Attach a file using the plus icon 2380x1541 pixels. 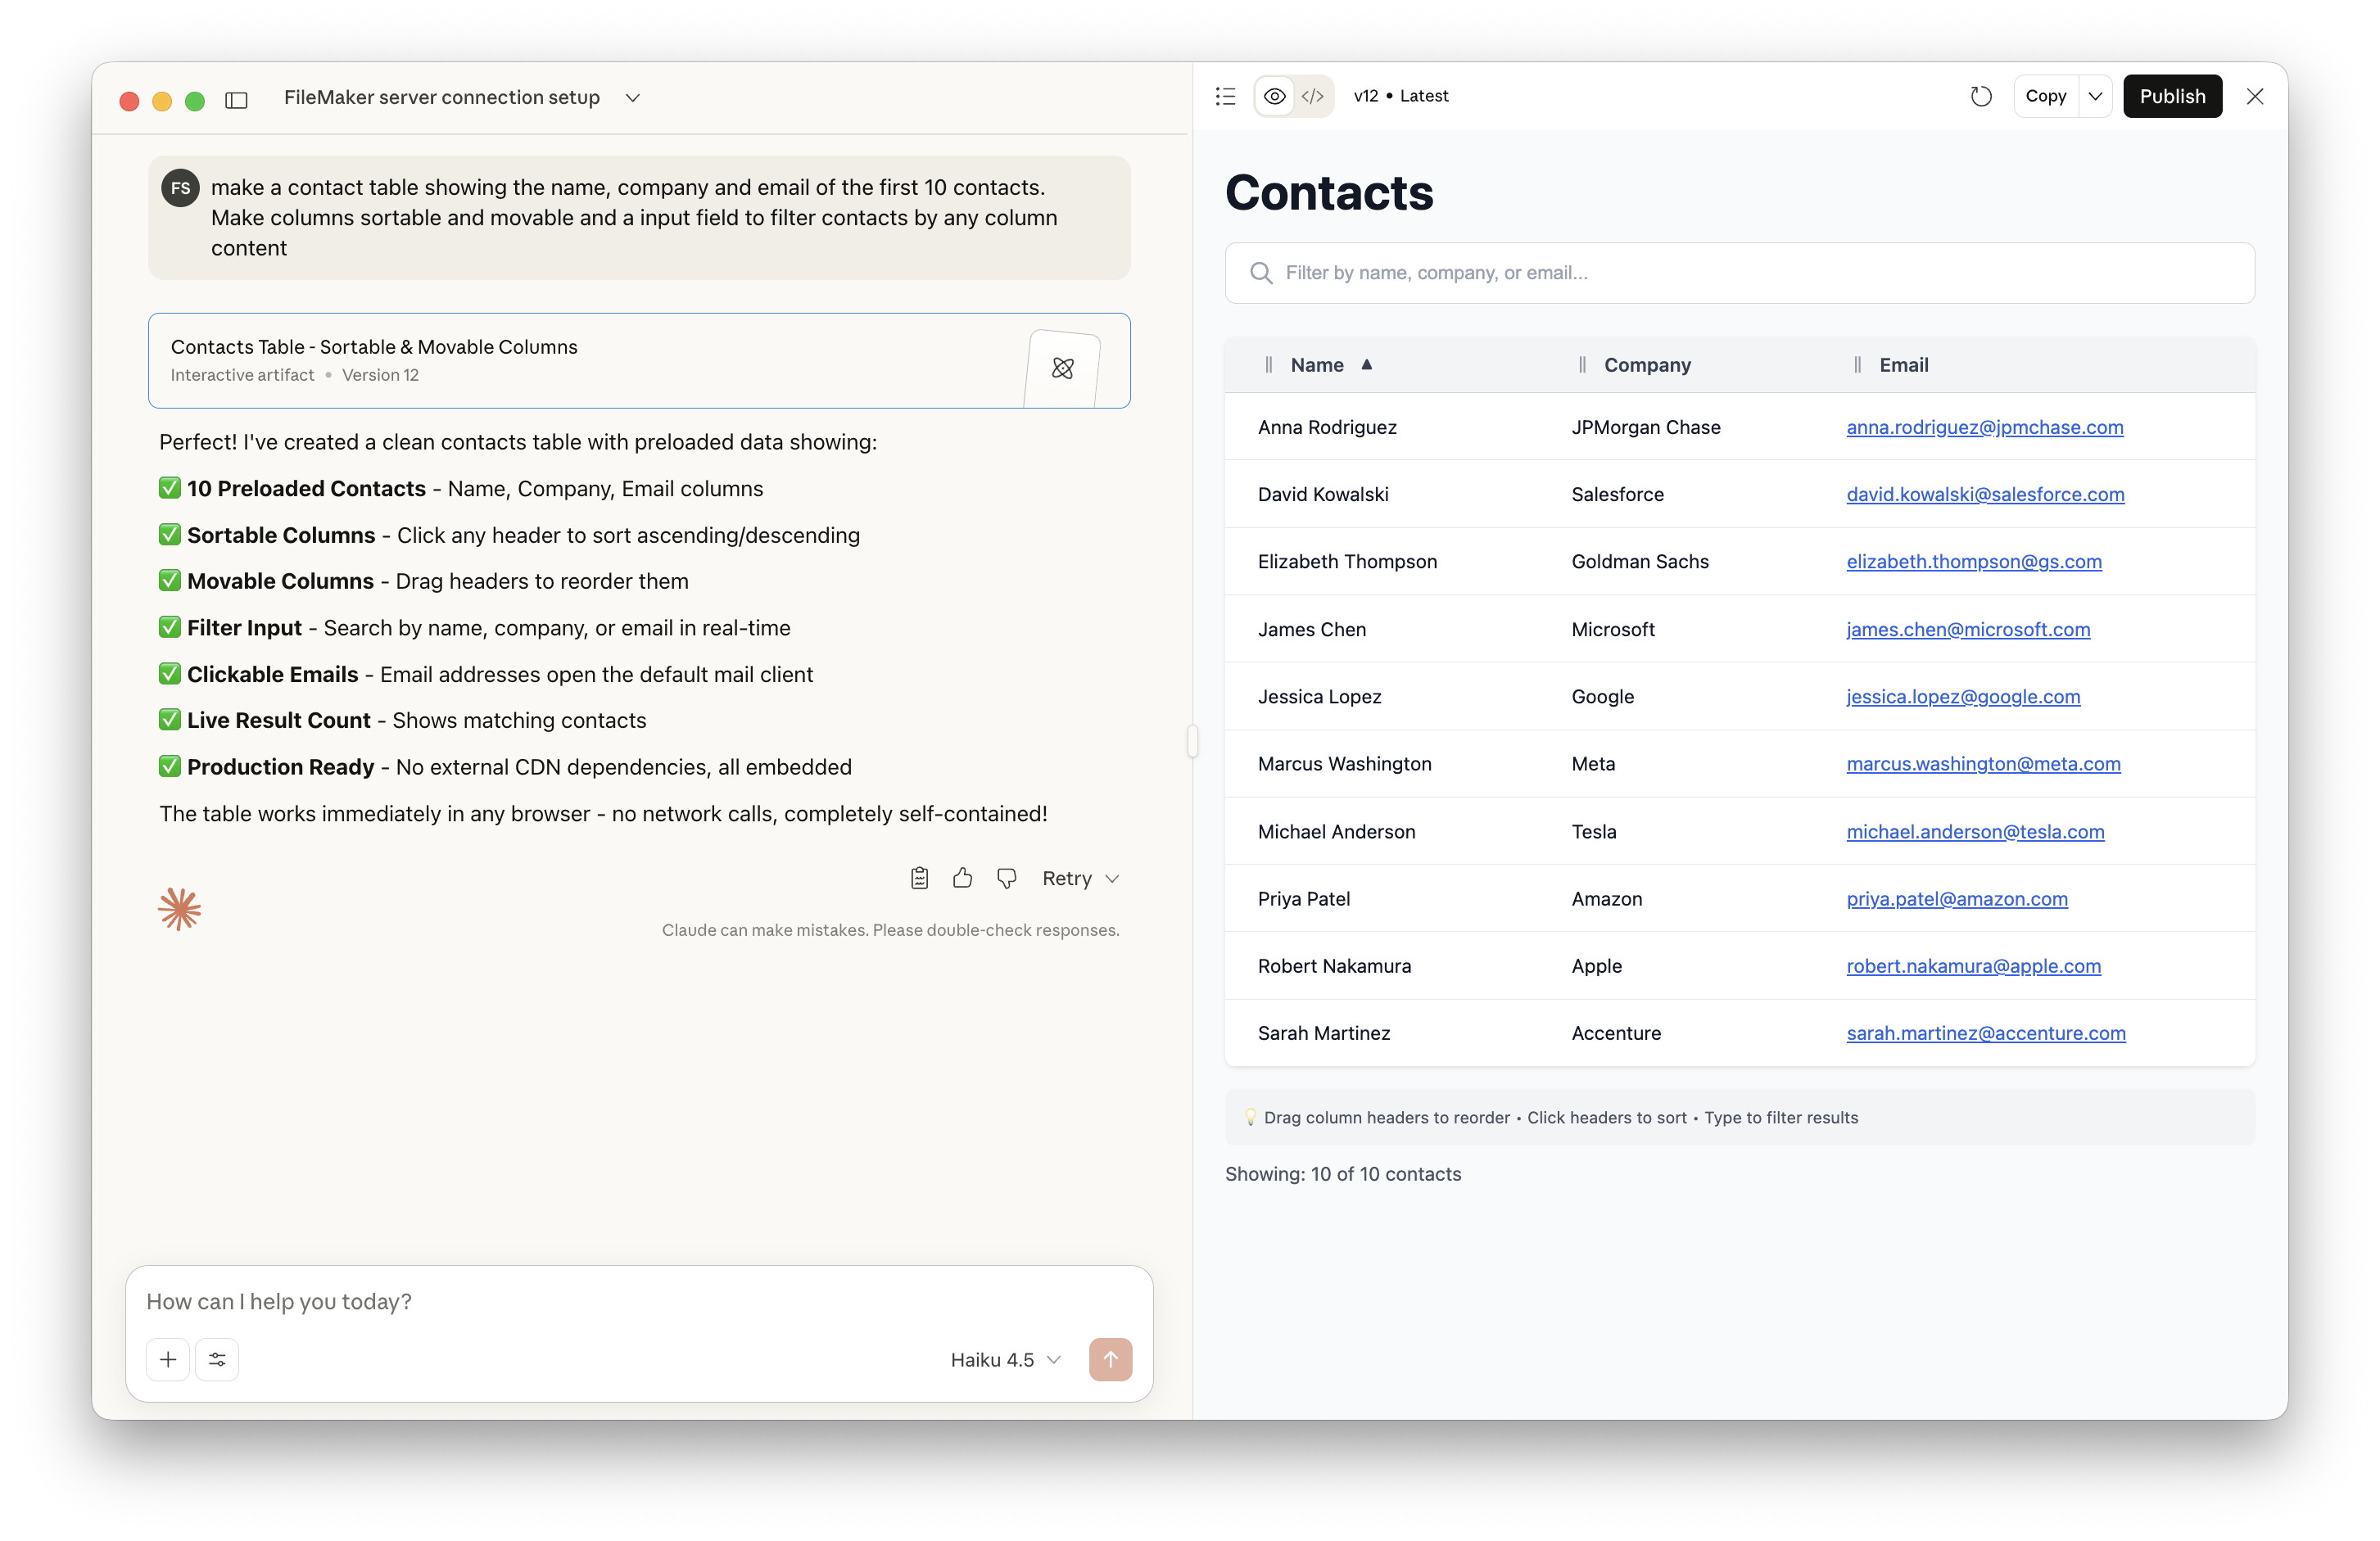click(167, 1359)
